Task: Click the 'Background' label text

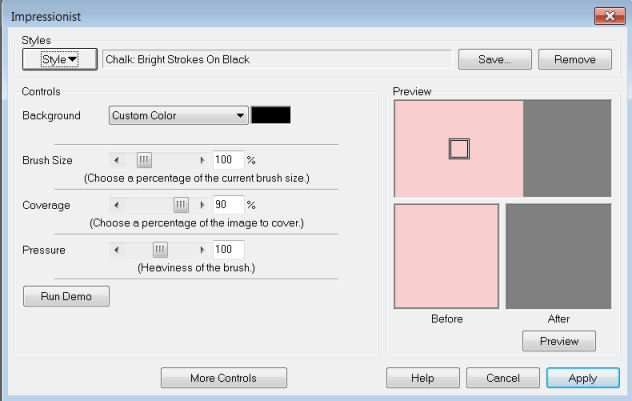Action: 51,116
